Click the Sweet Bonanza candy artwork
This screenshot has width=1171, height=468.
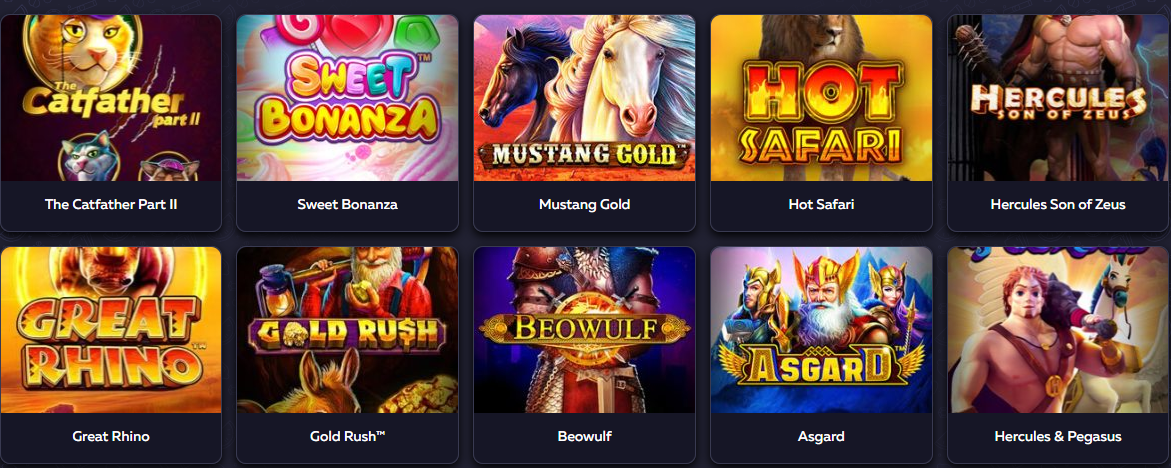coord(347,98)
